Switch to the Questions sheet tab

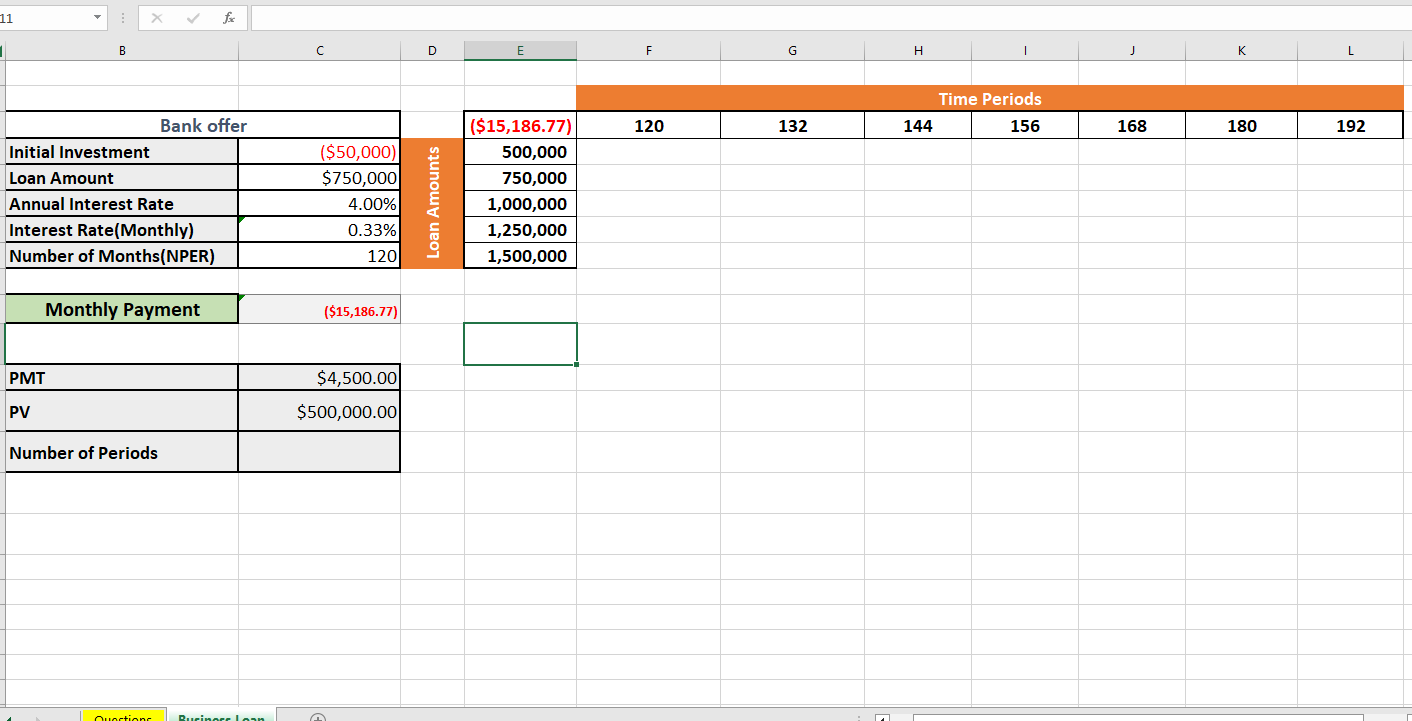(x=123, y=716)
